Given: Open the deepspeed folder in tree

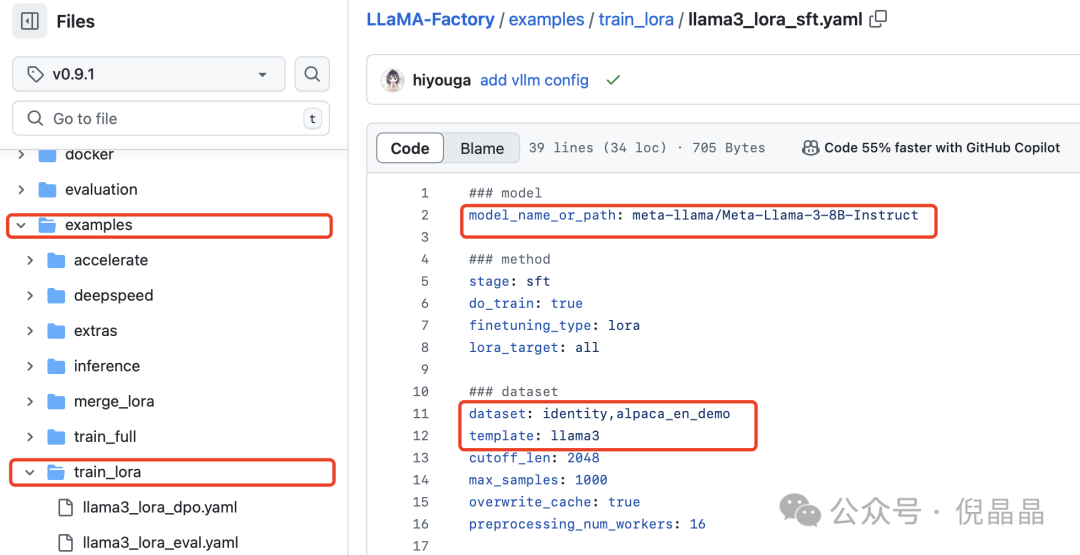Looking at the screenshot, I should point(114,295).
